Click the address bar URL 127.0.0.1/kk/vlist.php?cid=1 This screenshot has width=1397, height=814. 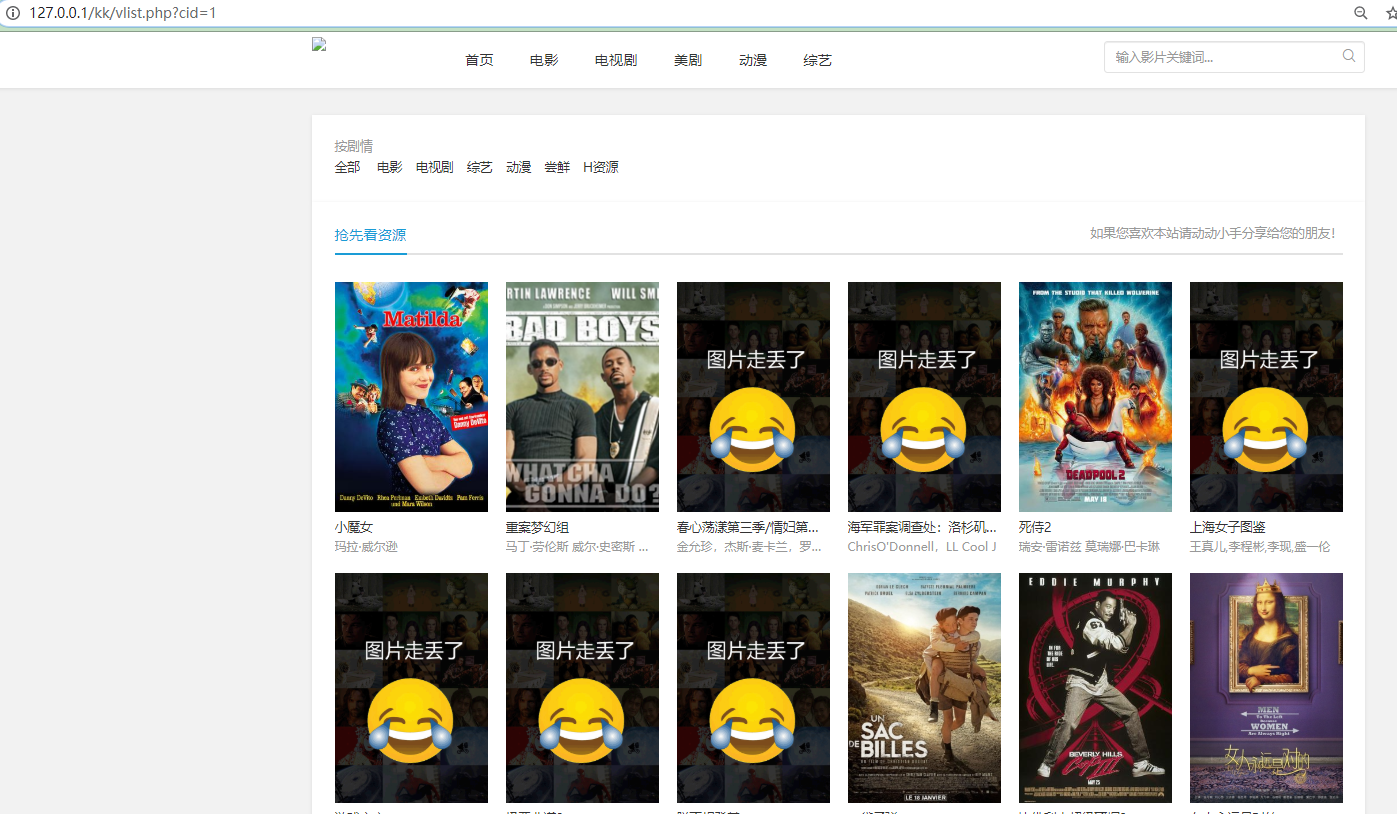pos(123,13)
